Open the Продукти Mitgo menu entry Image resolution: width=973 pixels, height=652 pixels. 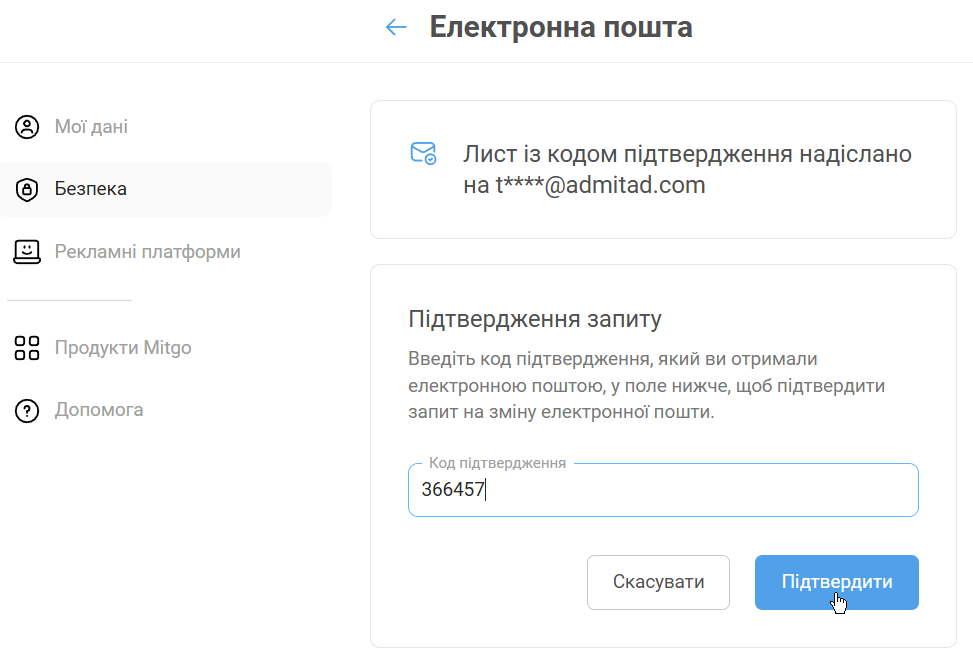point(123,348)
